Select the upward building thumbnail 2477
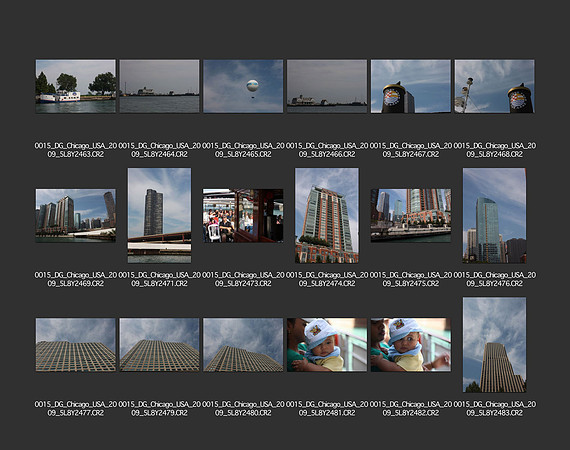Viewport: 570px width, 450px height. 76,345
